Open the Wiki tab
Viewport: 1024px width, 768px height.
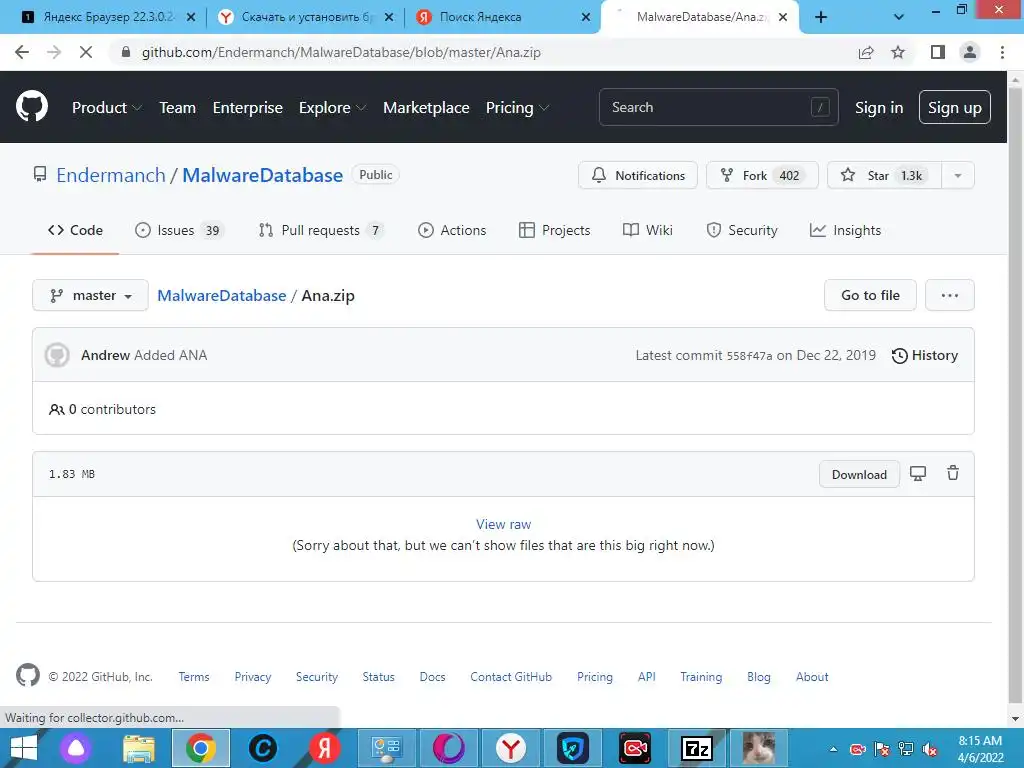[x=648, y=230]
